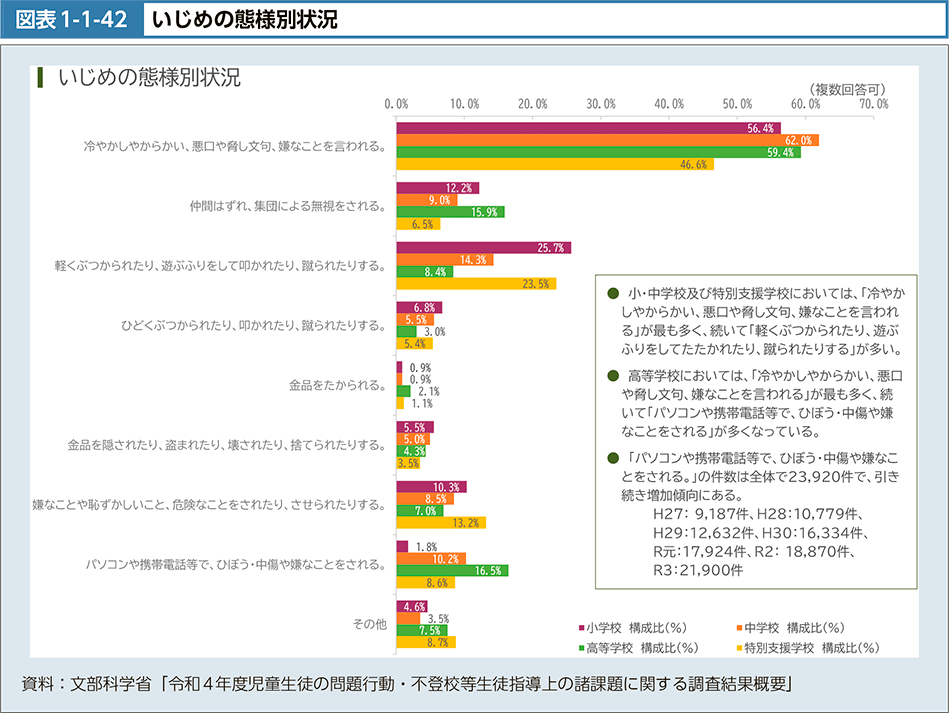The height and width of the screenshot is (713, 949).
Task: Click the 特別支援学校 legend color marker
Action: click(738, 648)
